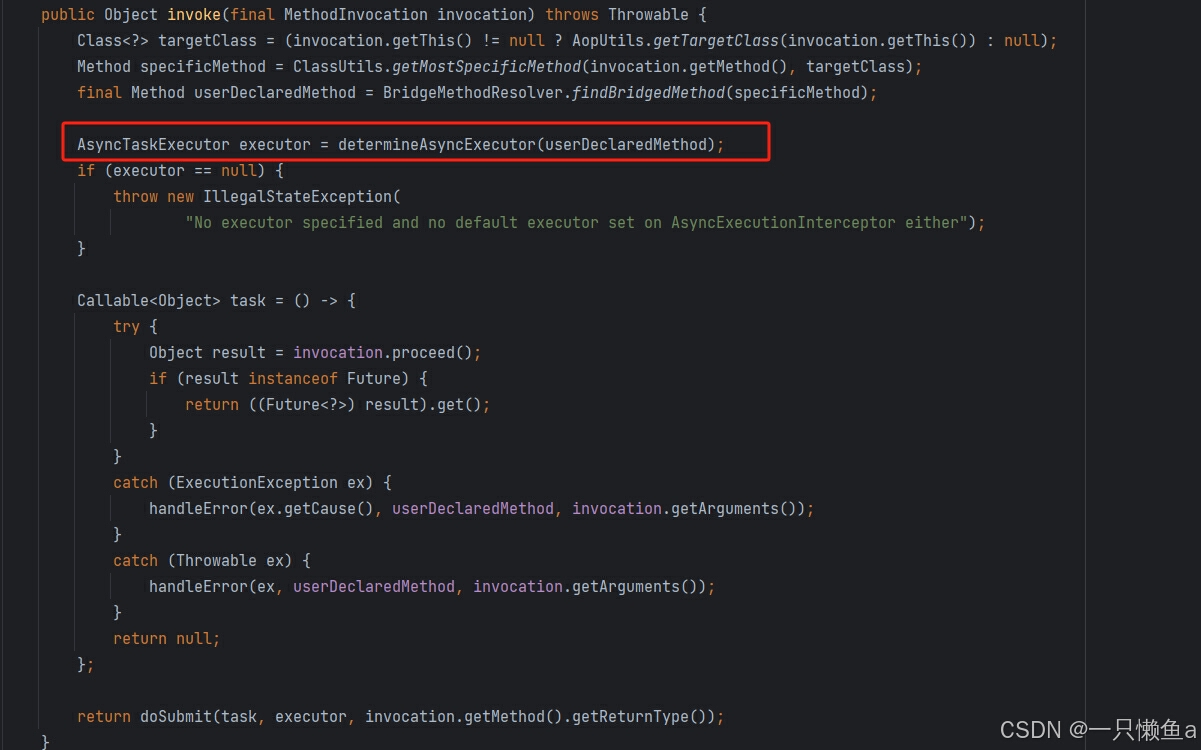This screenshot has height=750, width=1201.
Task: Click the "Object result" variable declaration
Action: (x=207, y=352)
